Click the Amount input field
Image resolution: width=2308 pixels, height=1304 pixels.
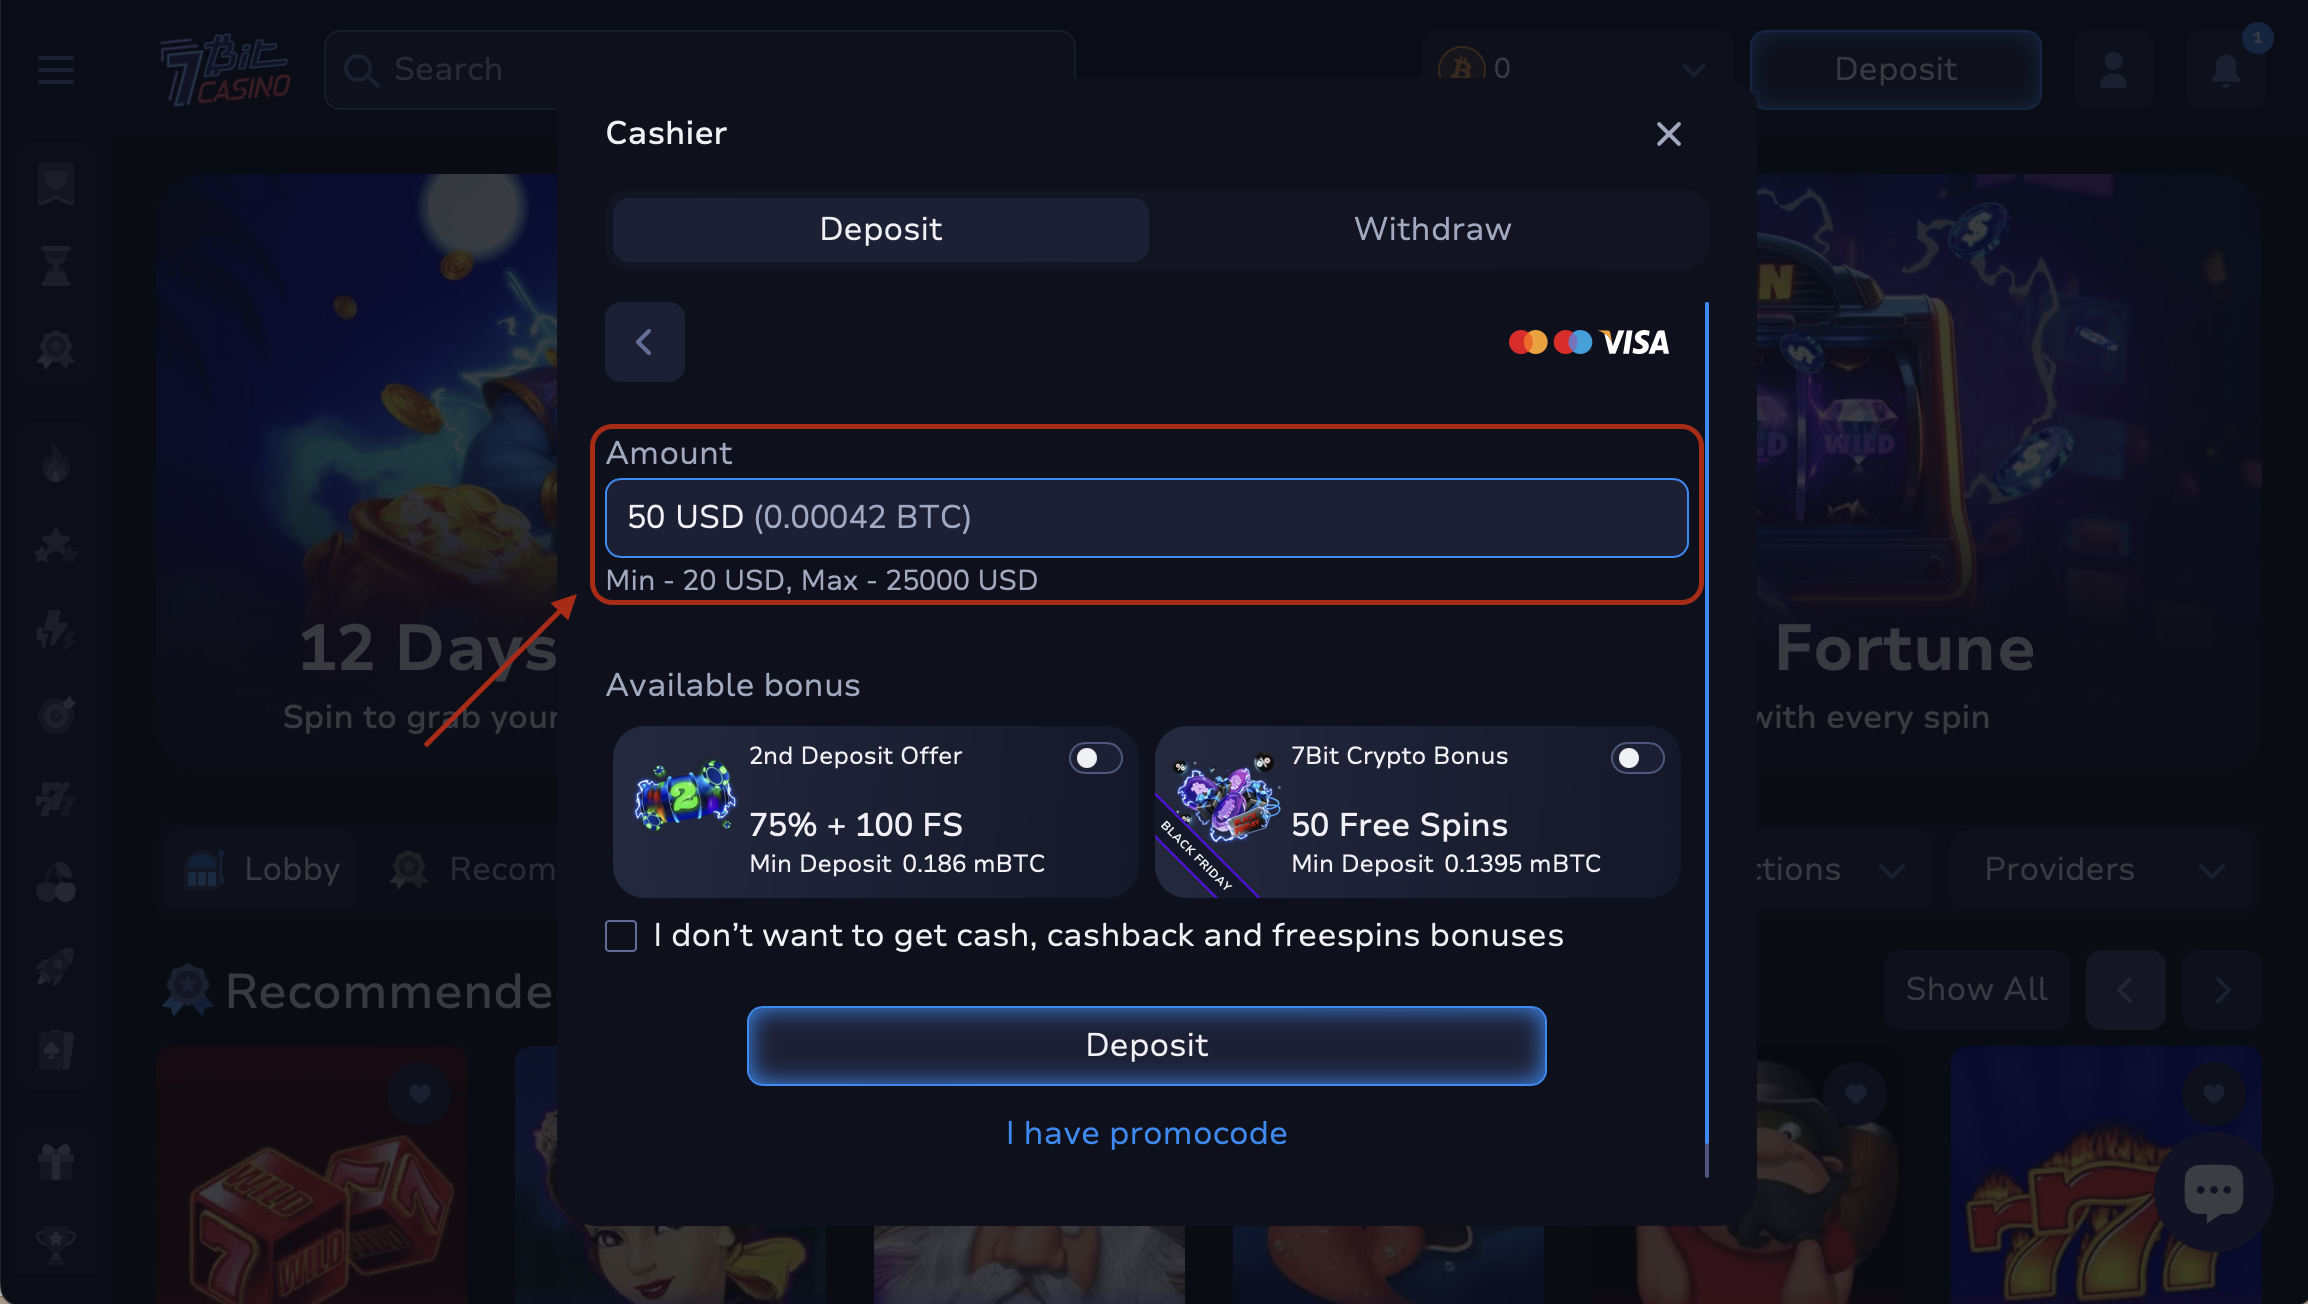(x=1147, y=518)
